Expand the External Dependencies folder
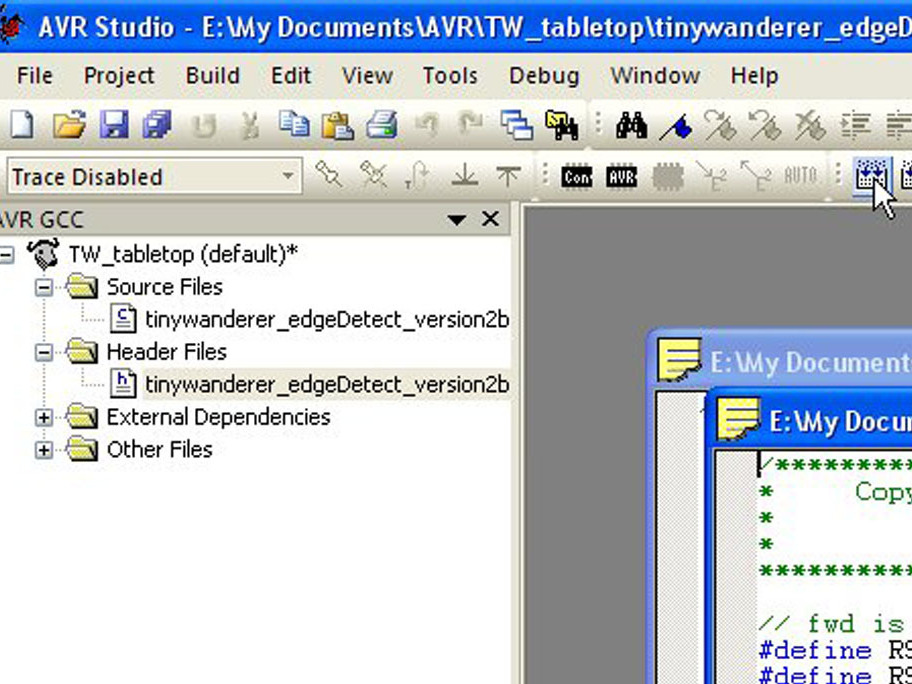The width and height of the screenshot is (912, 684). 44,418
